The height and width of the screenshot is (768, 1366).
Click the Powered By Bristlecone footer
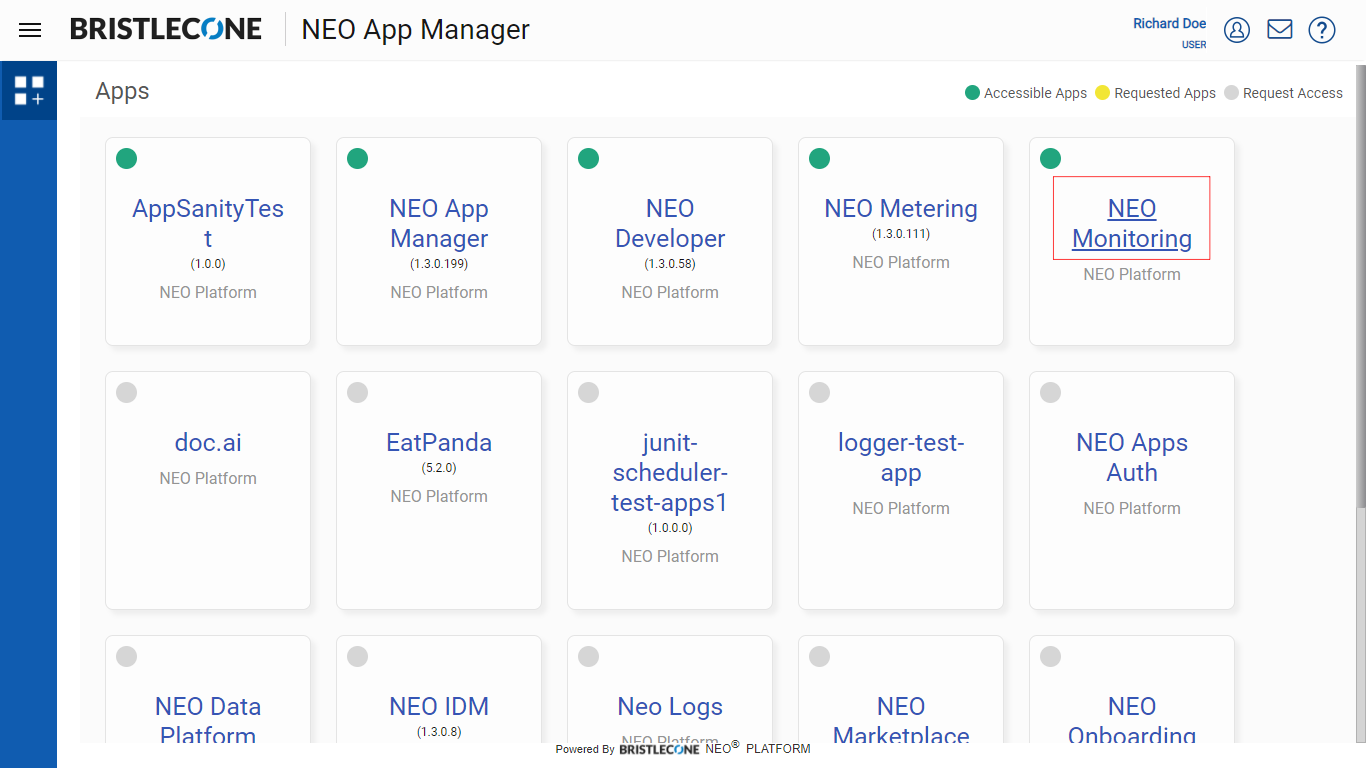pos(683,748)
